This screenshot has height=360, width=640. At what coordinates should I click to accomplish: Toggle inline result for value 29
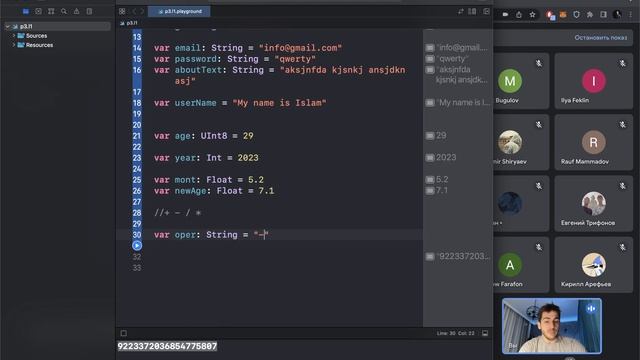point(430,136)
